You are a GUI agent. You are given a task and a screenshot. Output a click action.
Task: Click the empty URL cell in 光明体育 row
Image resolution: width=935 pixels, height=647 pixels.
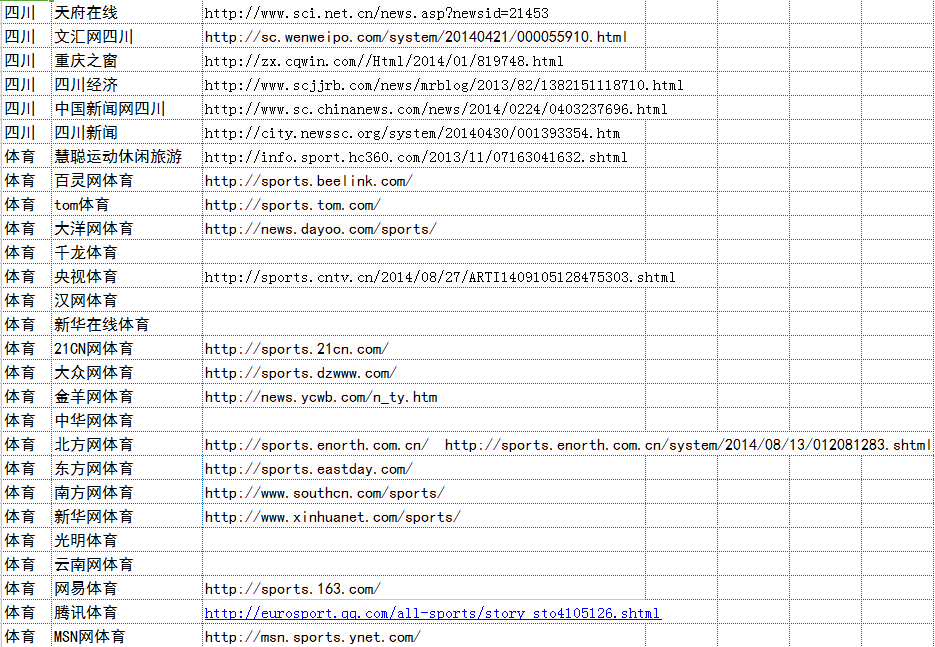pos(424,540)
